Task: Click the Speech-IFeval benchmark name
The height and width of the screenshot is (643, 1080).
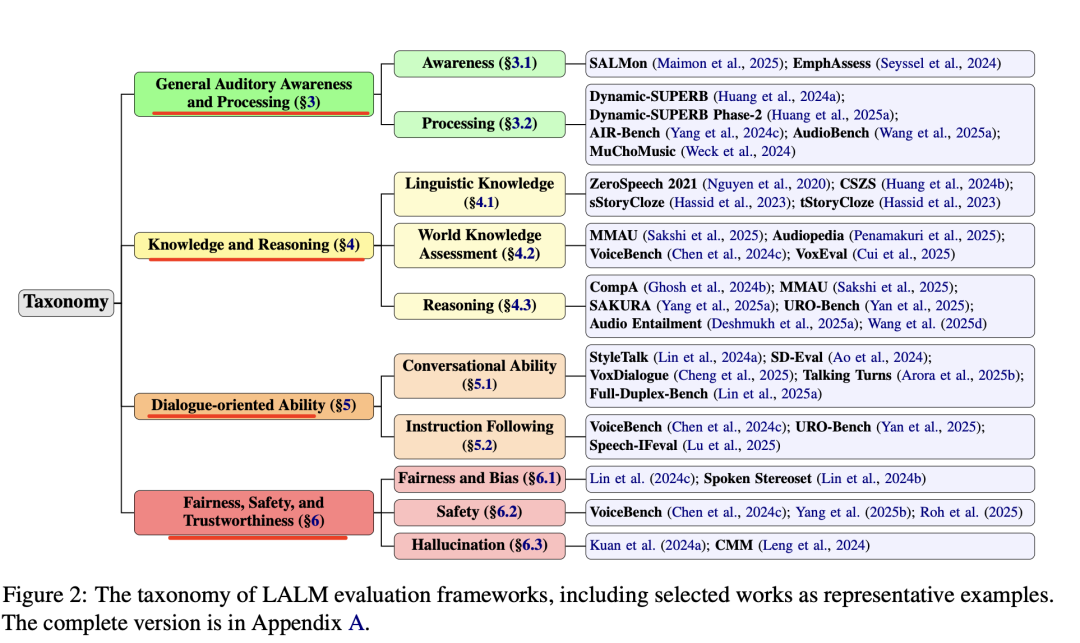Action: tap(634, 445)
